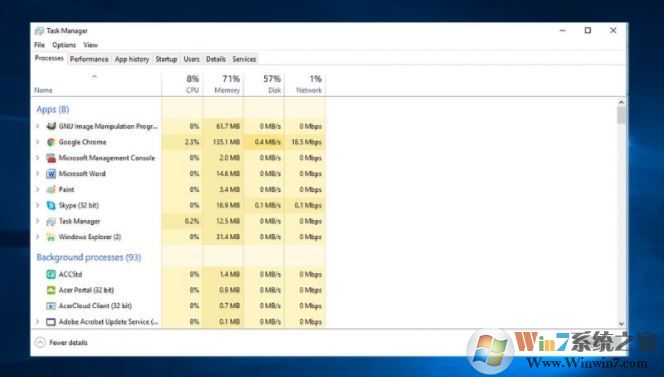Screen dimensions: 664x377
Task: Click Microsoft Word memory value 14.6 MB
Action: click(x=228, y=174)
